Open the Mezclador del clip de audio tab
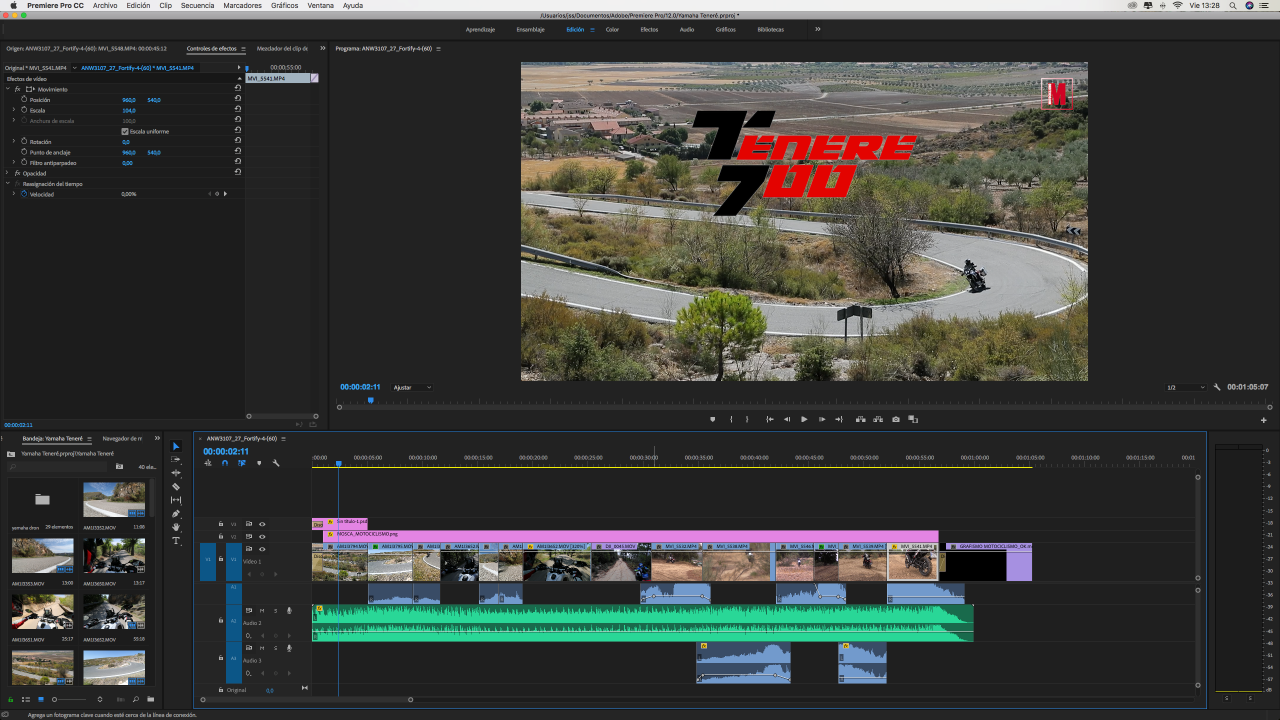This screenshot has width=1280, height=720. point(283,48)
